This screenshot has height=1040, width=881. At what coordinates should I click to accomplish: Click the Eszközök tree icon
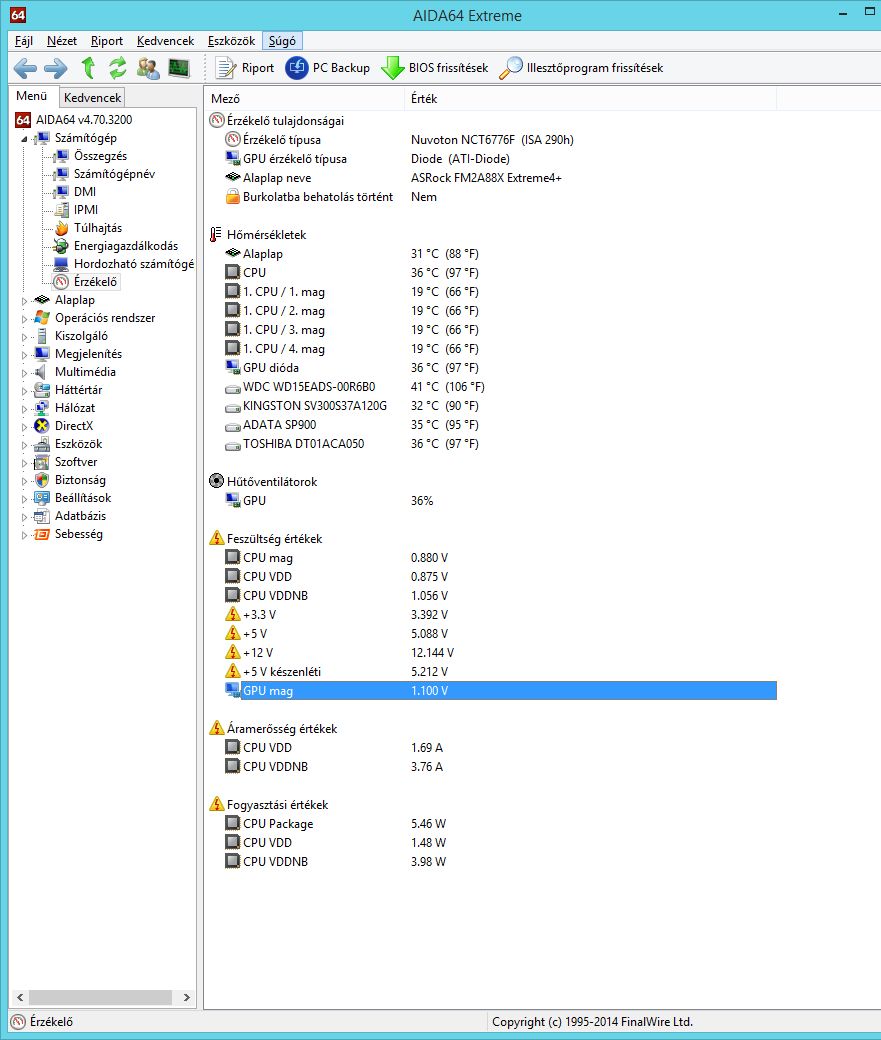pyautogui.click(x=42, y=444)
